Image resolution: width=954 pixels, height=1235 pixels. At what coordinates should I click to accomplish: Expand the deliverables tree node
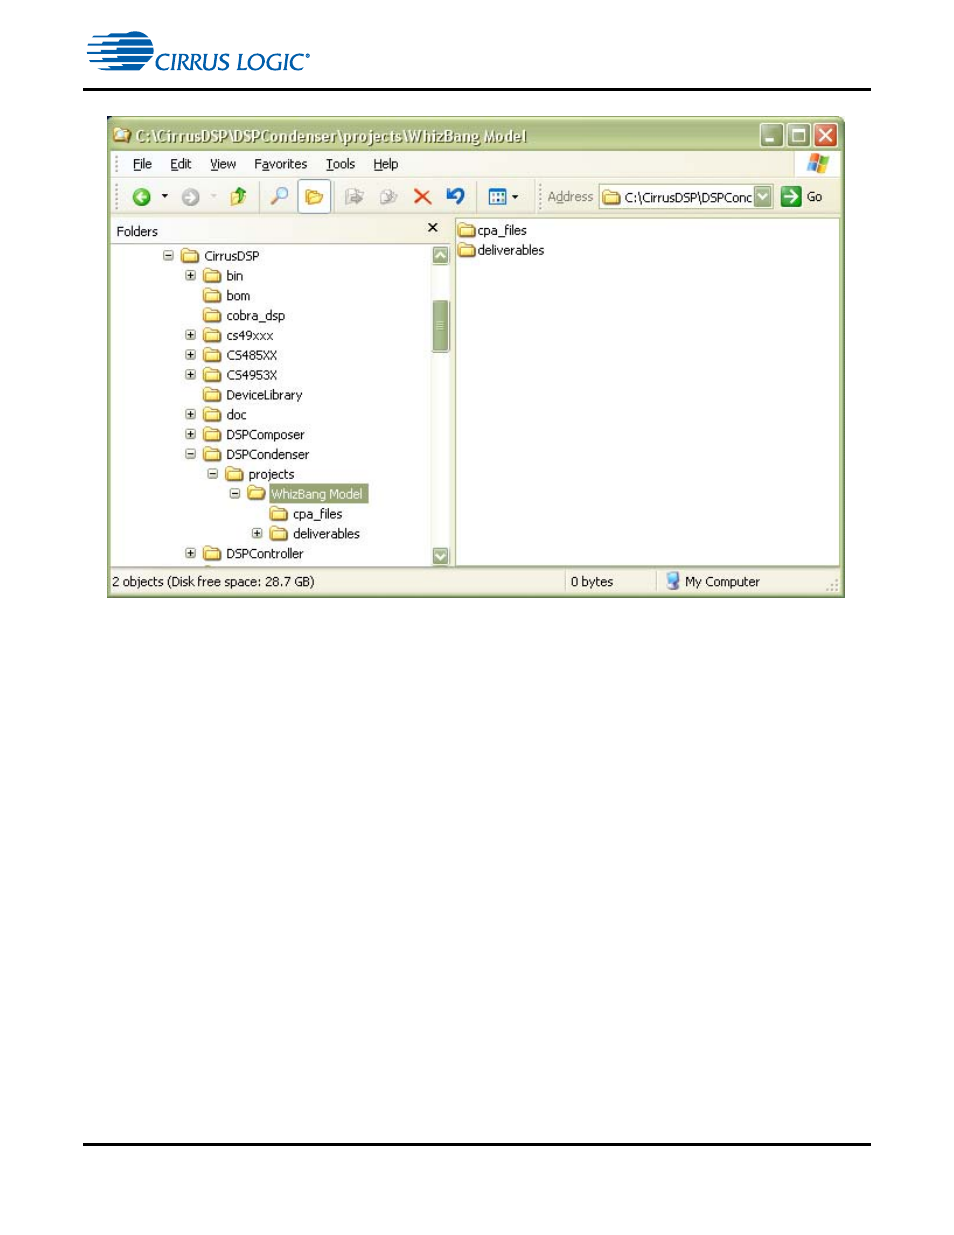point(257,533)
